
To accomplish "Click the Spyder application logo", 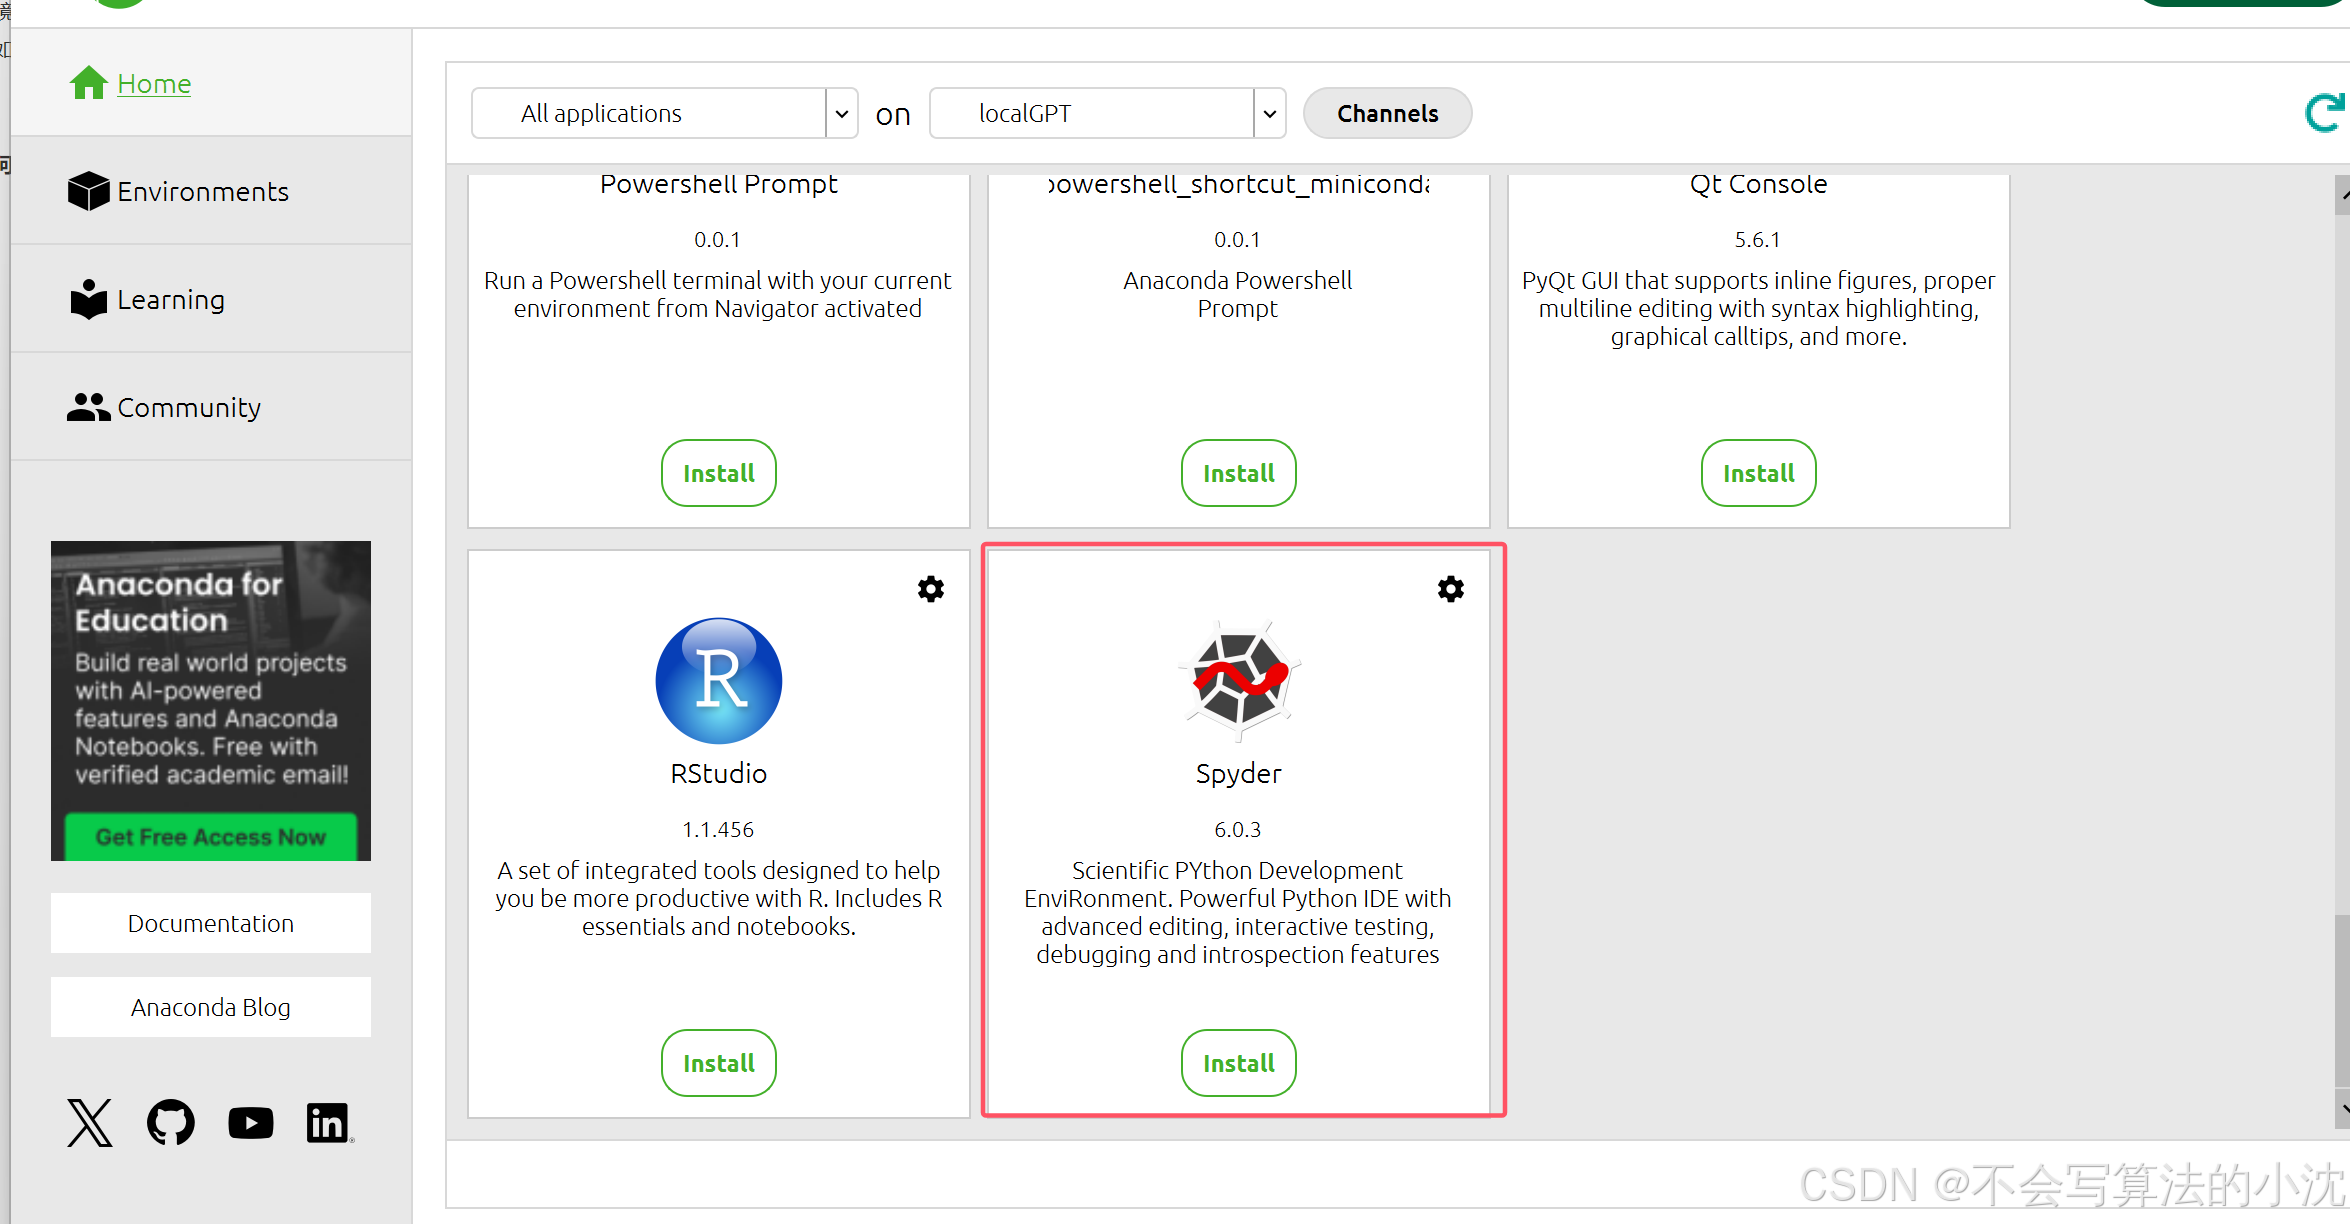I will [x=1238, y=680].
